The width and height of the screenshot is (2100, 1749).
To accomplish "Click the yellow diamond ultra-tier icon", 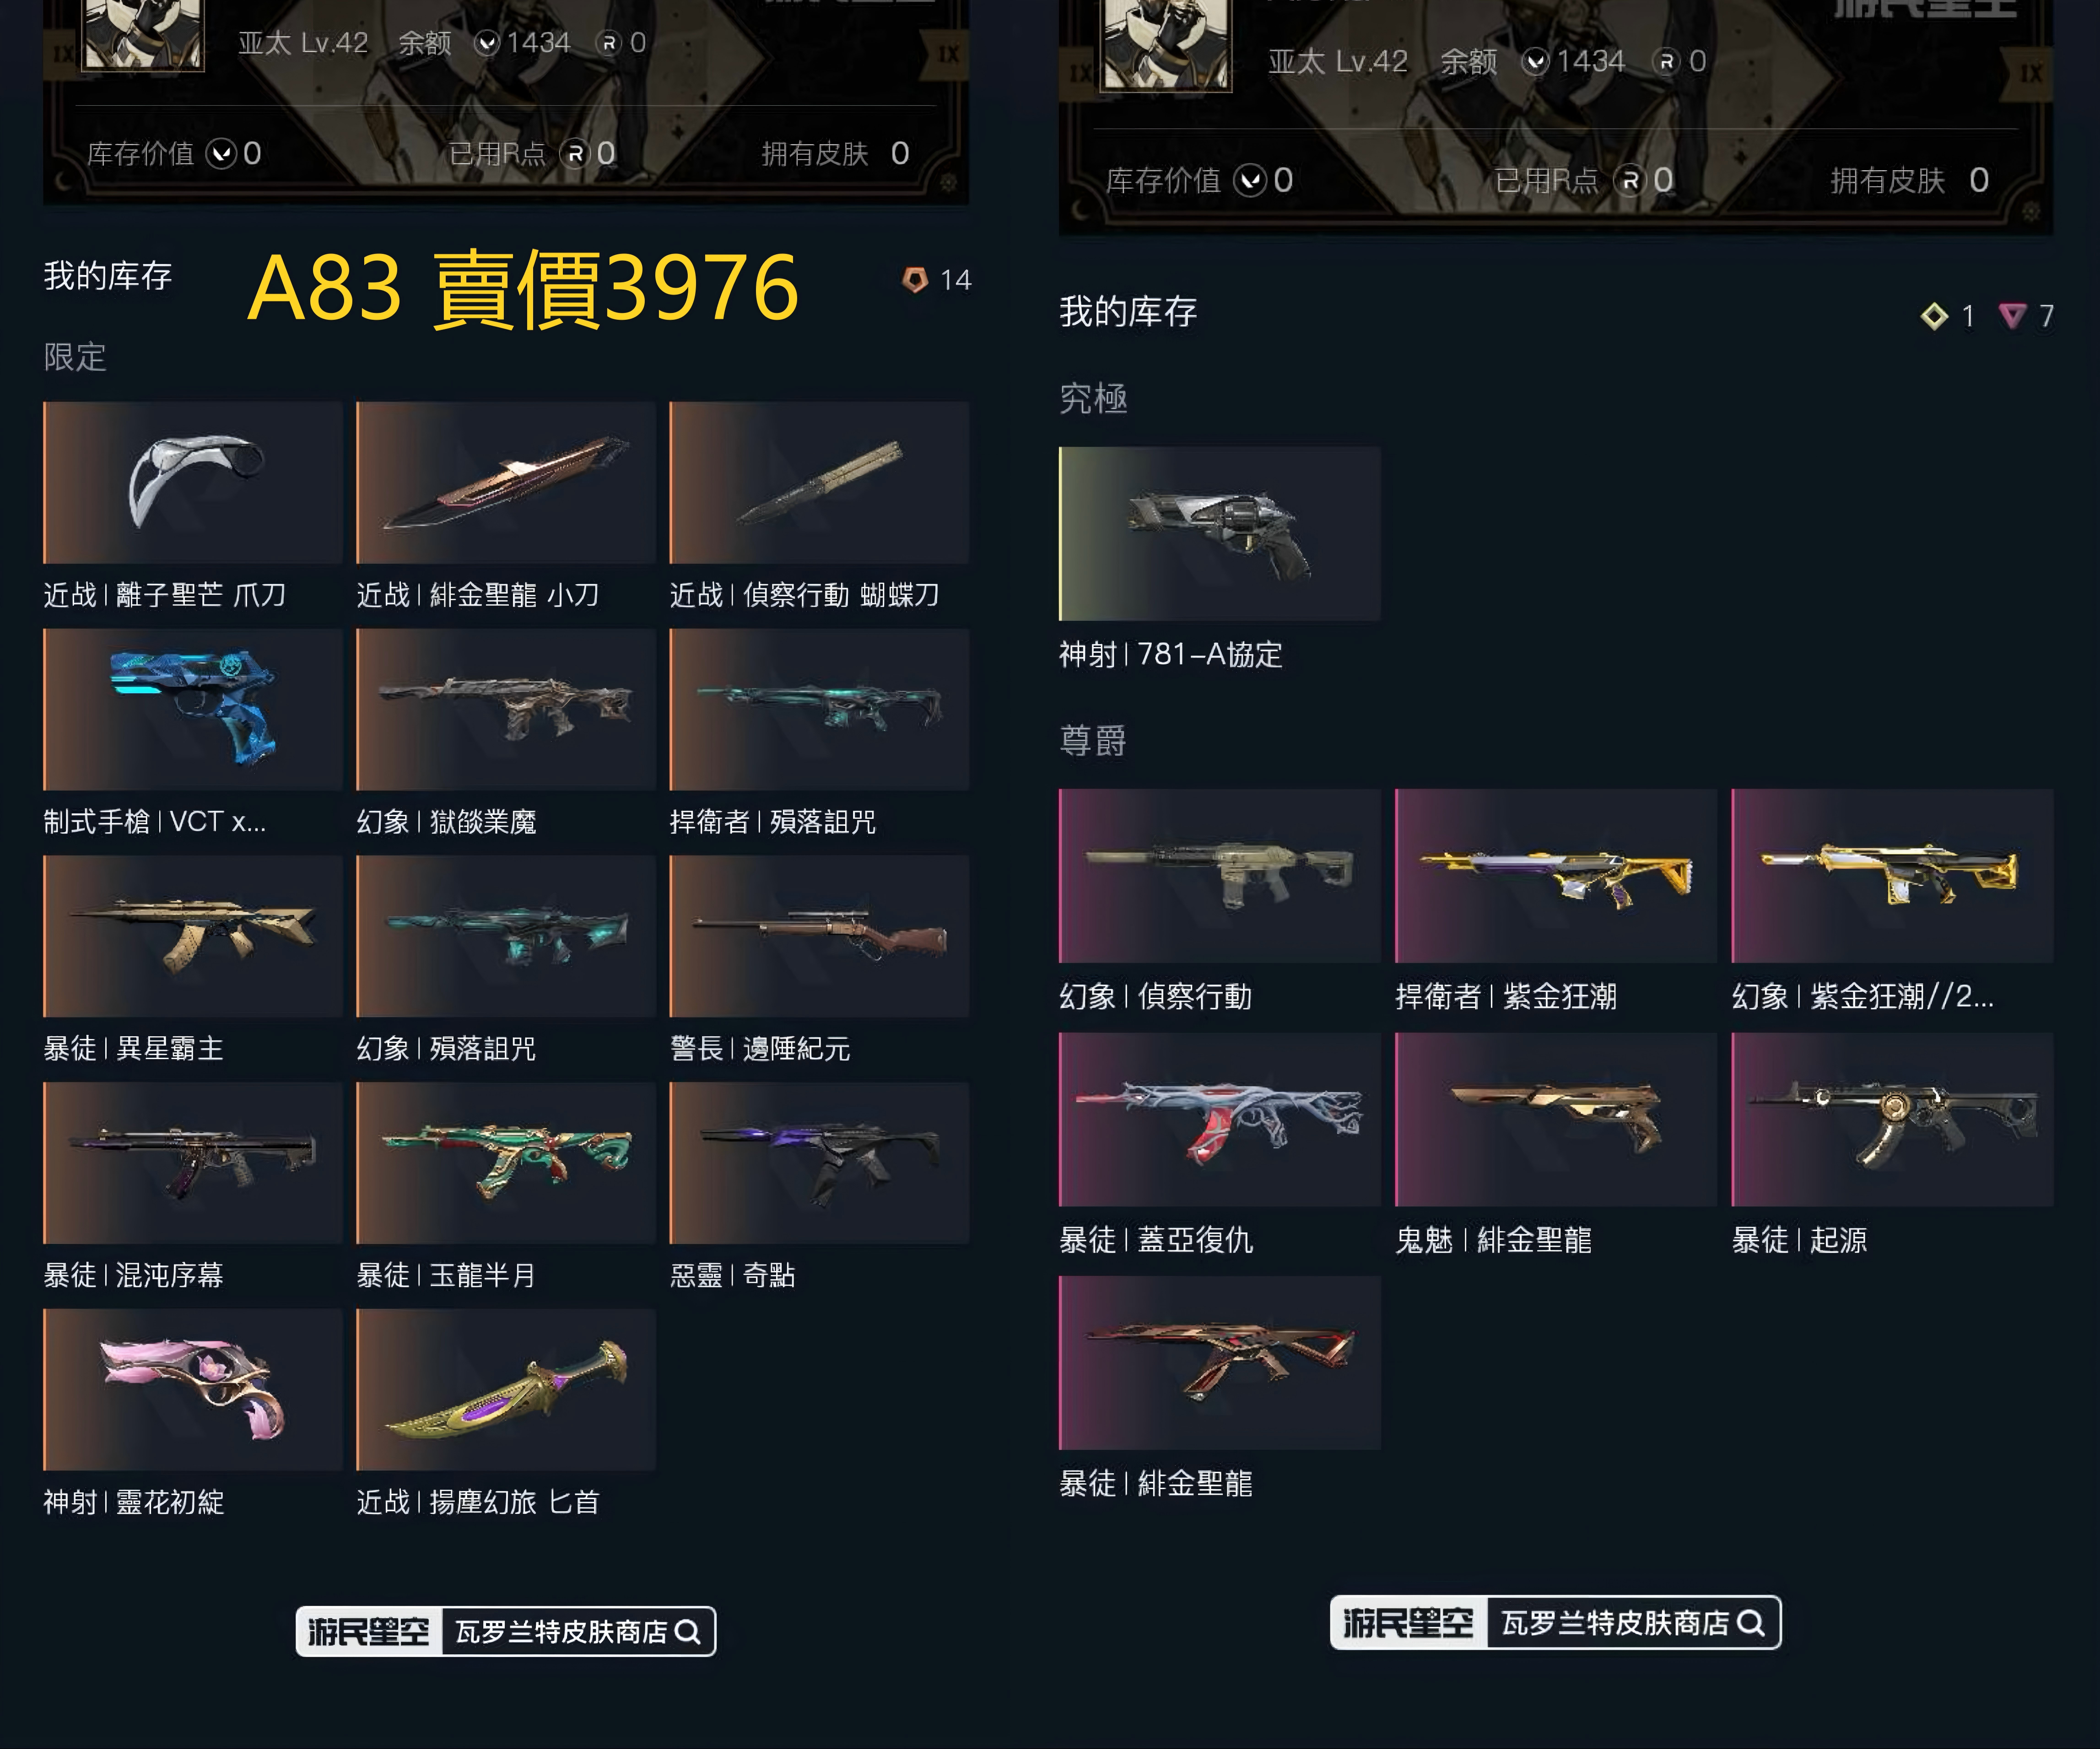I will coord(1934,316).
